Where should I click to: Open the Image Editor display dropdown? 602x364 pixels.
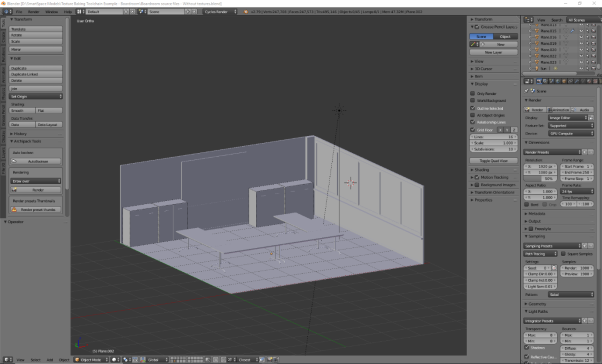coord(568,117)
